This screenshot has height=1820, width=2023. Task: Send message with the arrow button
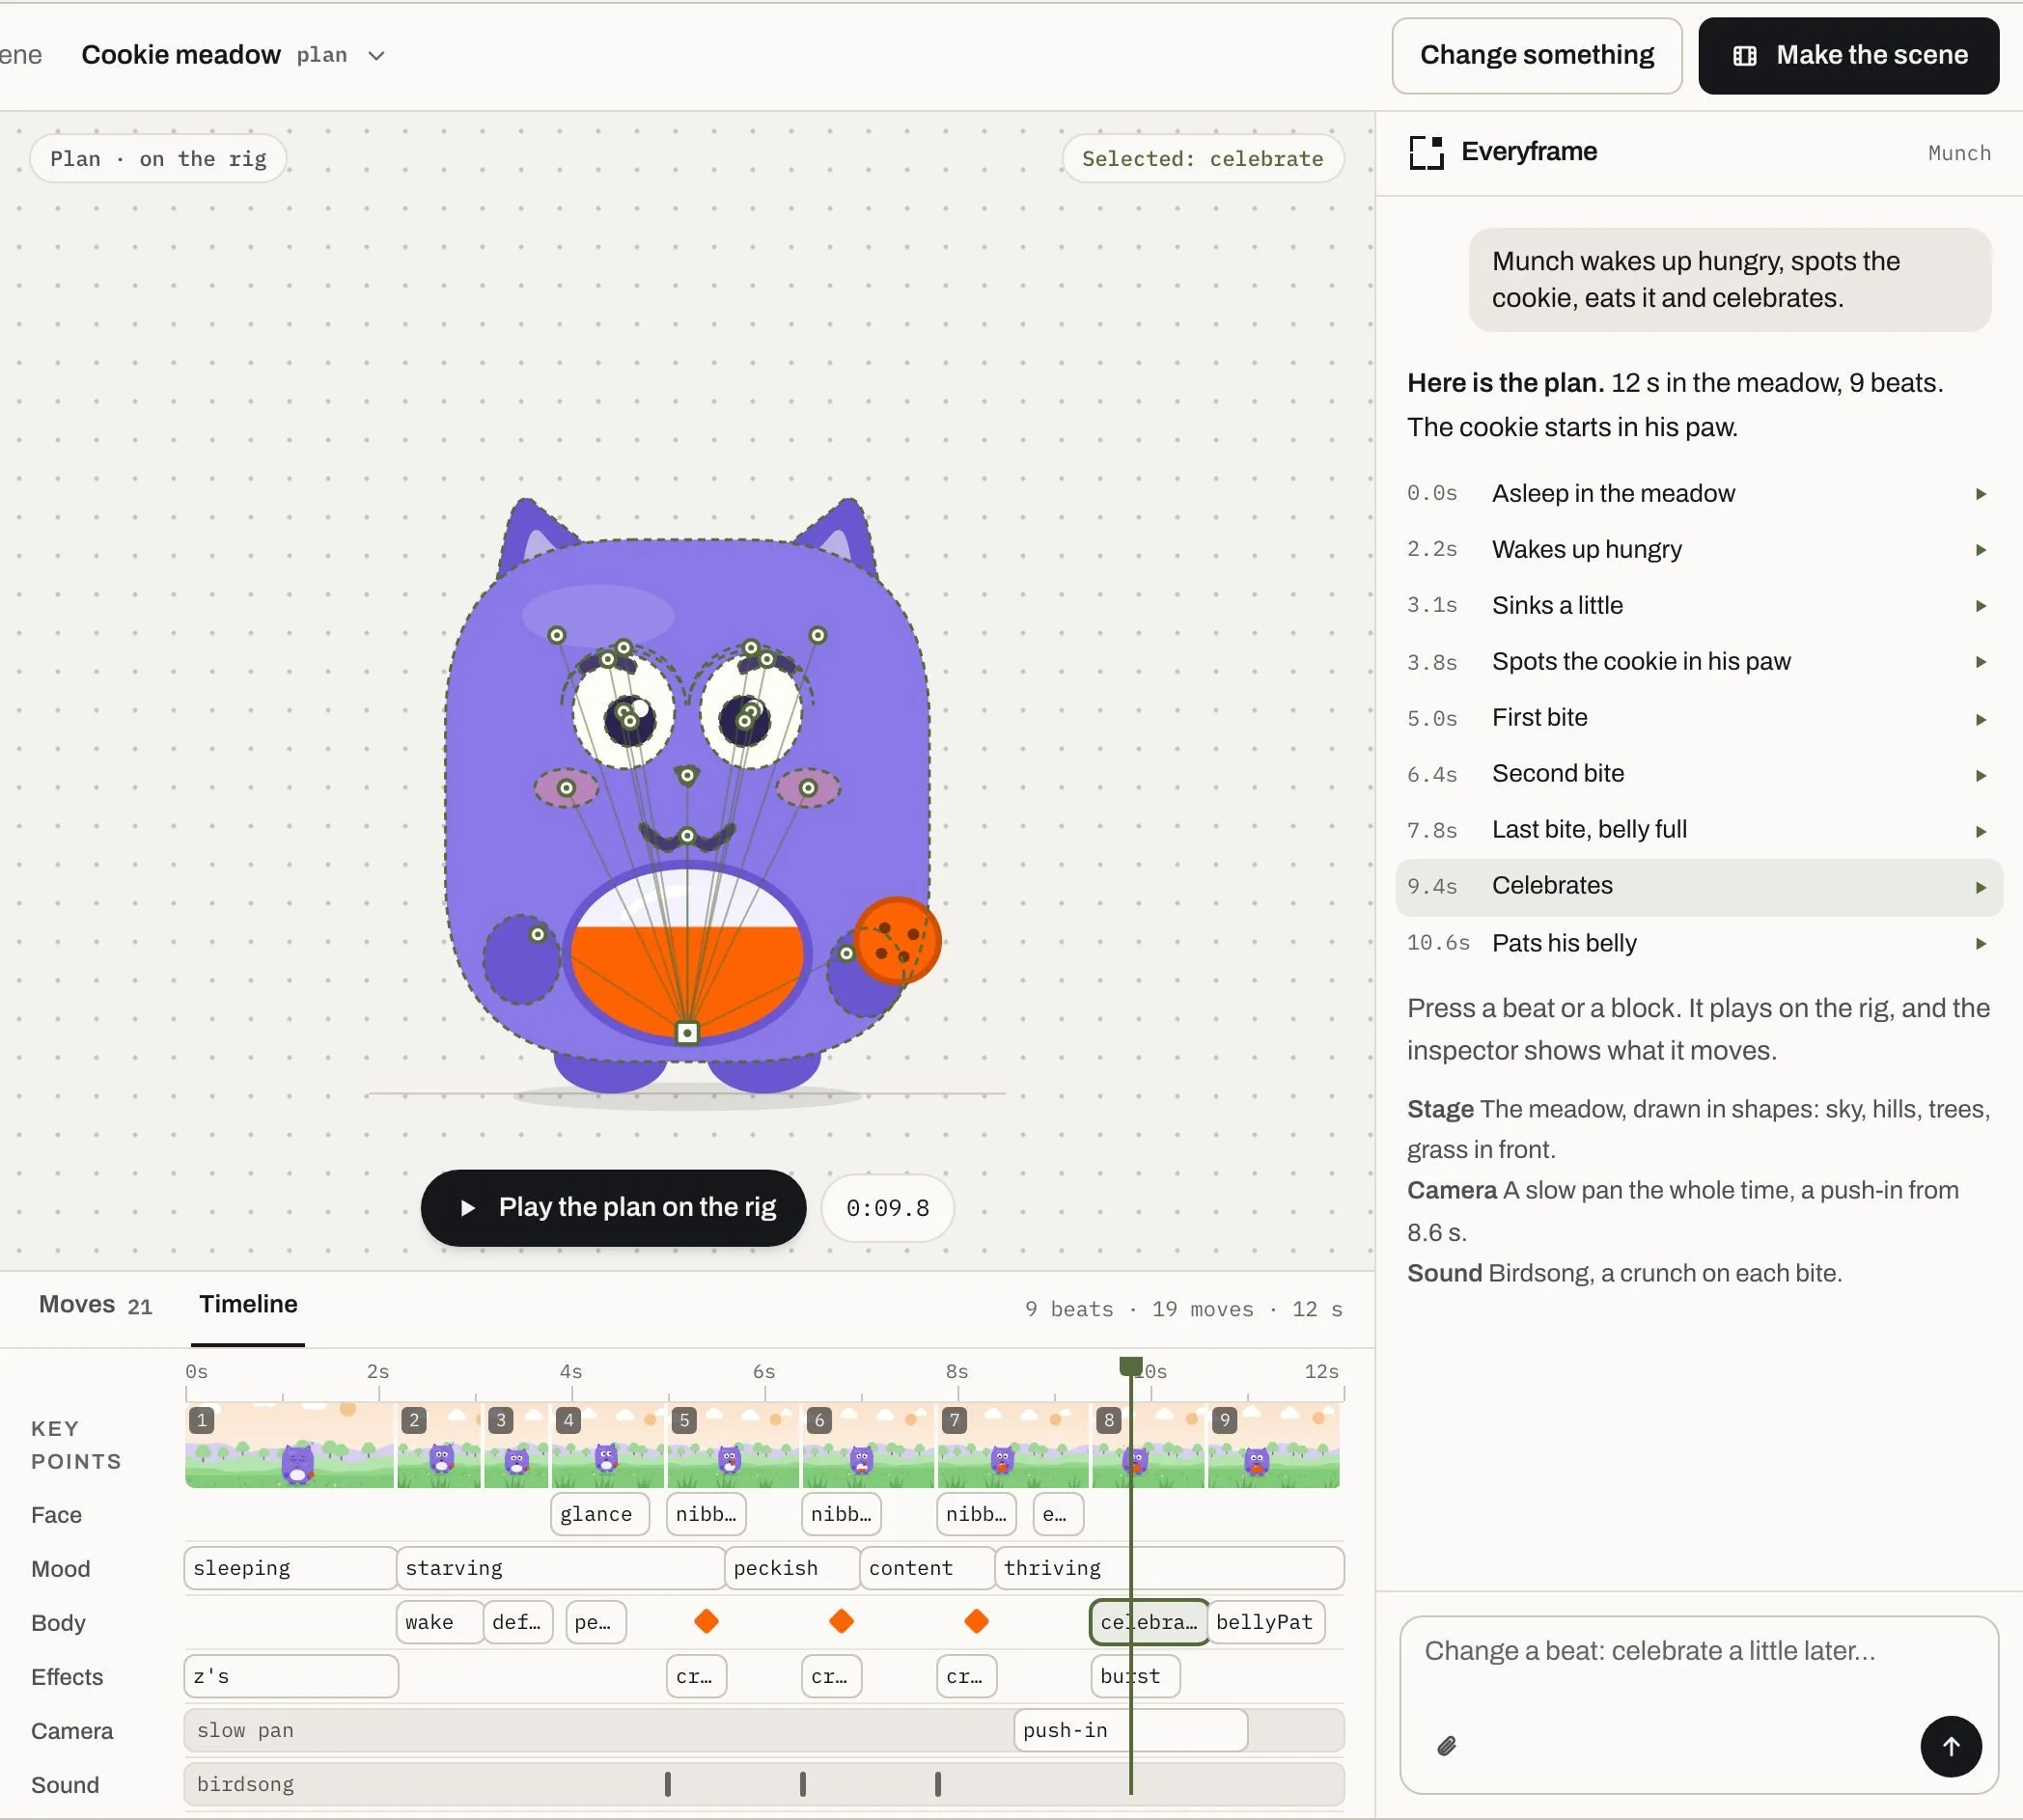point(1950,1746)
